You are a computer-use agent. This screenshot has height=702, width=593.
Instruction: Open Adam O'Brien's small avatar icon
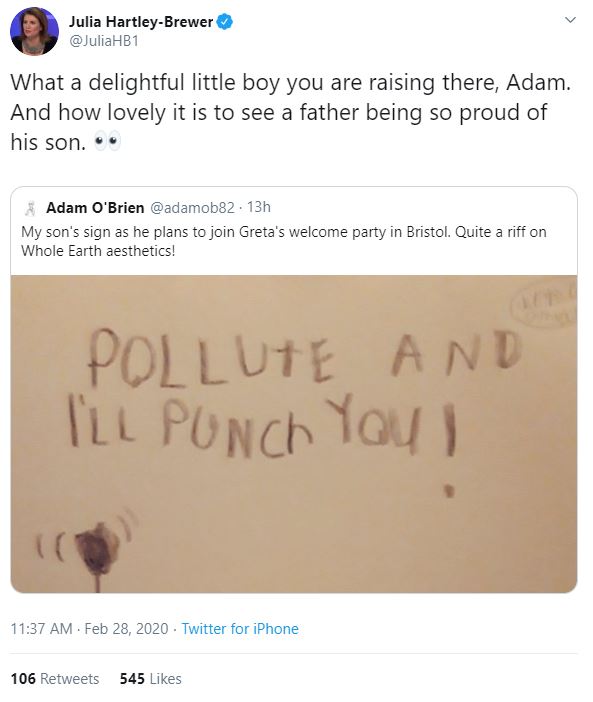[30, 208]
